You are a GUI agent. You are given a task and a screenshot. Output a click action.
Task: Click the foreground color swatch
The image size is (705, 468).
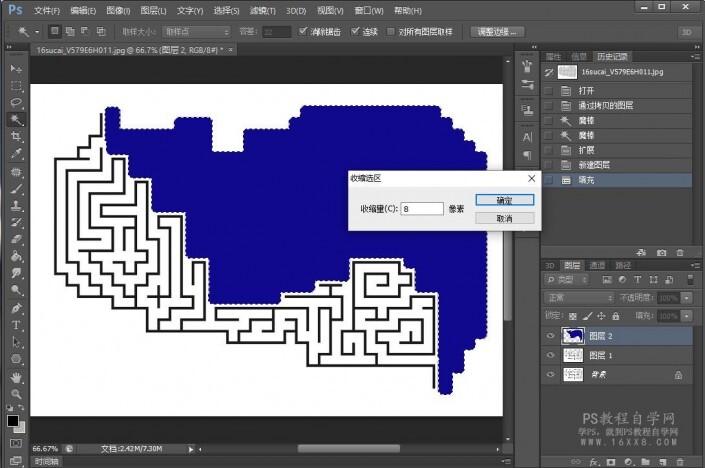point(13,421)
